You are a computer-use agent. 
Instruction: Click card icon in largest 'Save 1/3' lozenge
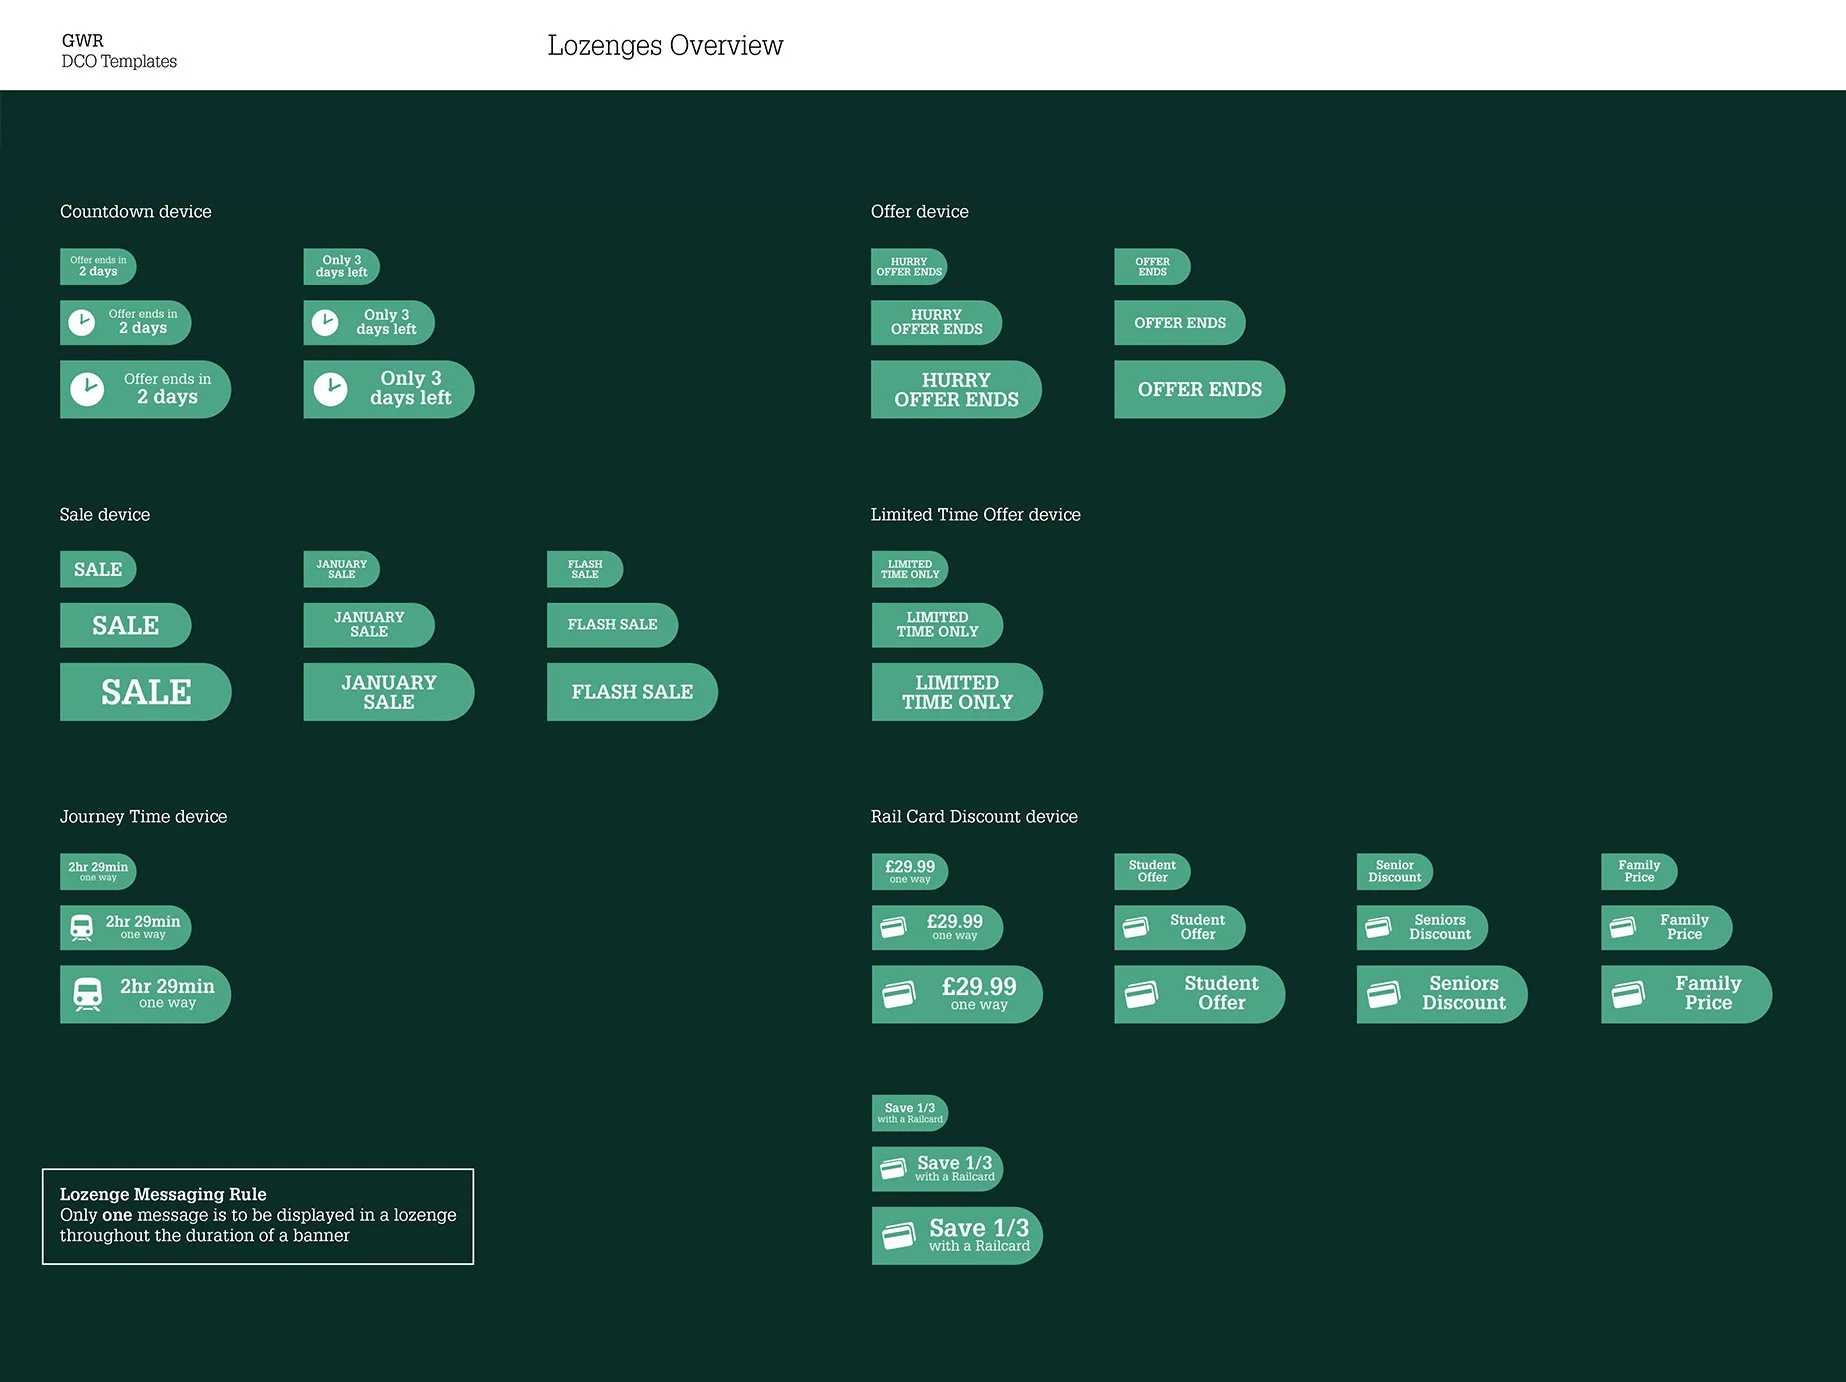click(x=899, y=1236)
